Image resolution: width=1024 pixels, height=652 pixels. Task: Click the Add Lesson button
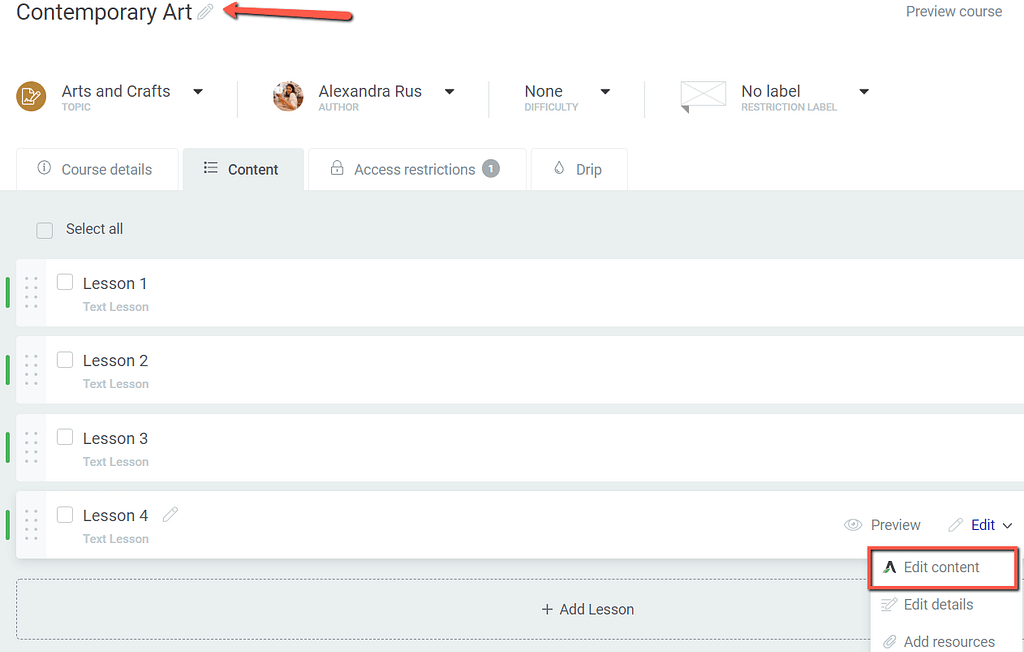[x=587, y=609]
